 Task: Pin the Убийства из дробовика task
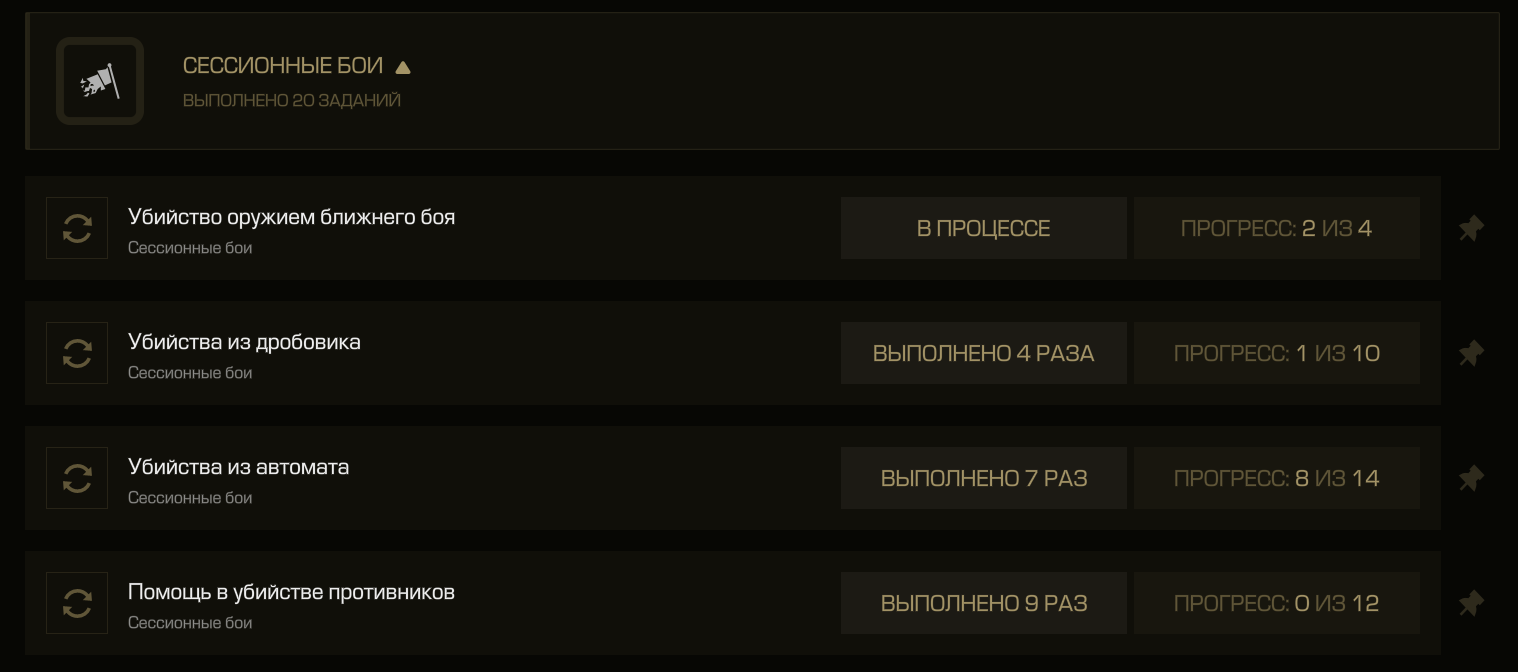(1470, 354)
